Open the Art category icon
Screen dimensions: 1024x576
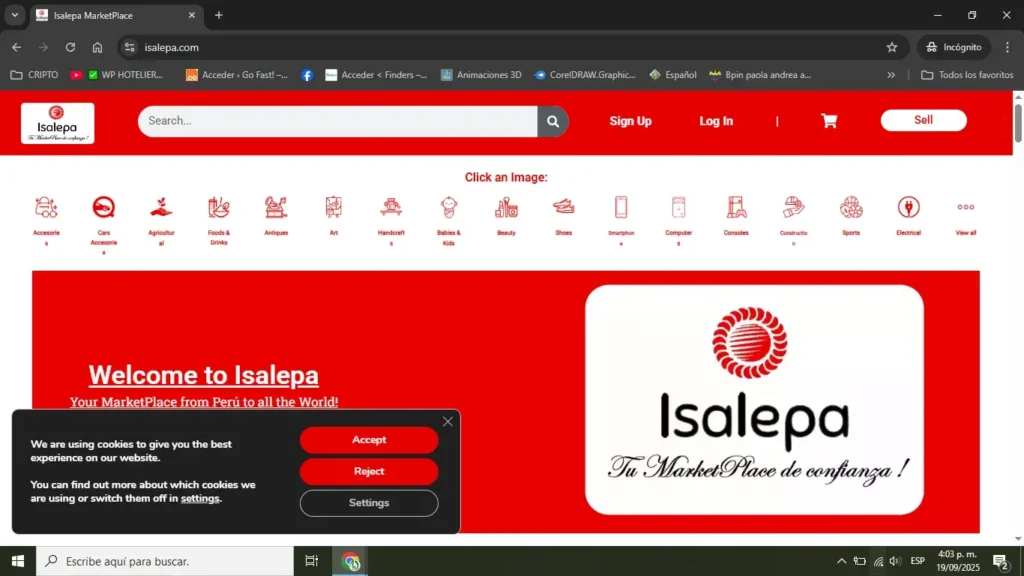click(334, 208)
